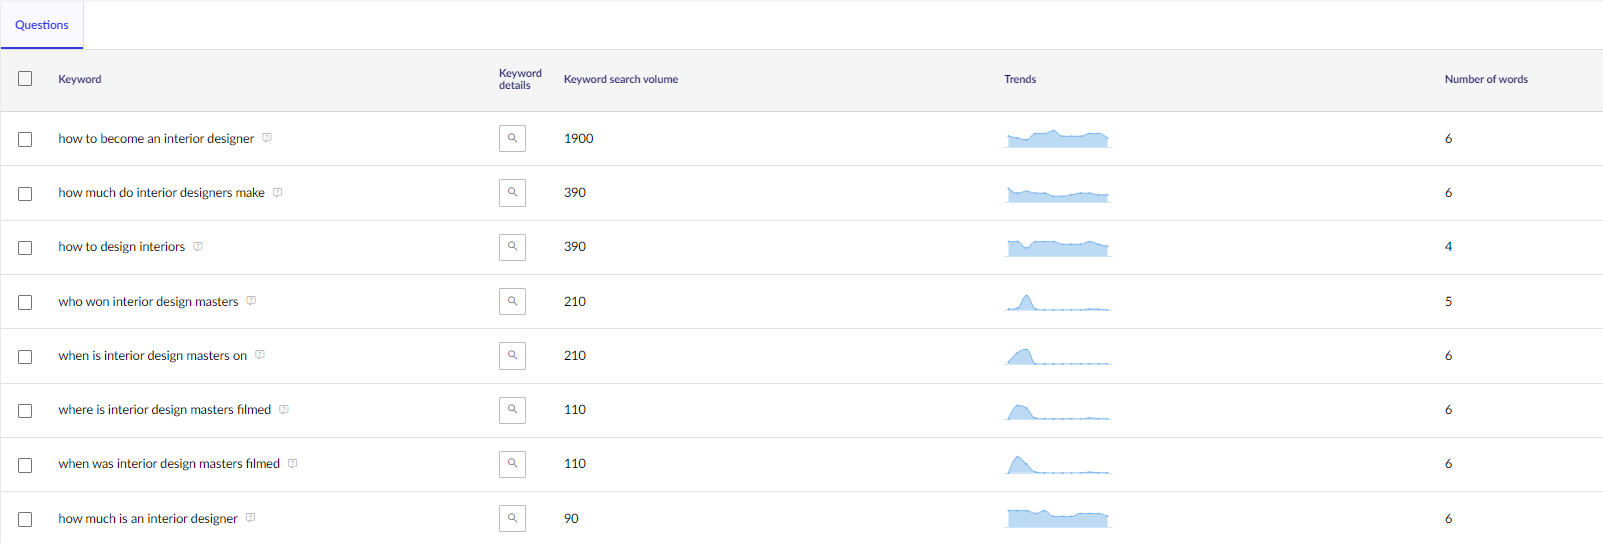This screenshot has height=543, width=1603.
Task: View trend chart for 'who won interior design masters'
Action: 1058,302
